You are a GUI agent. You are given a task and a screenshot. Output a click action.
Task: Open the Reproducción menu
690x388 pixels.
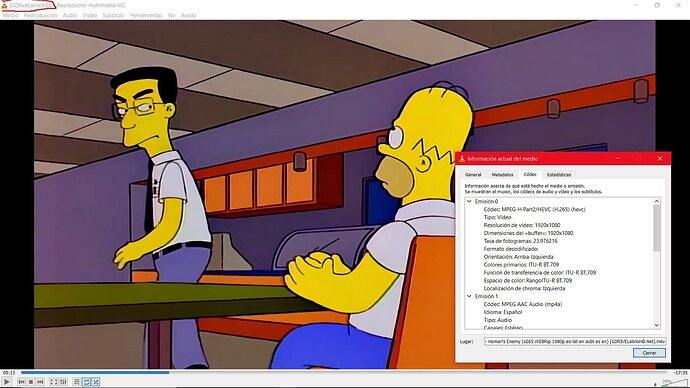(40, 15)
